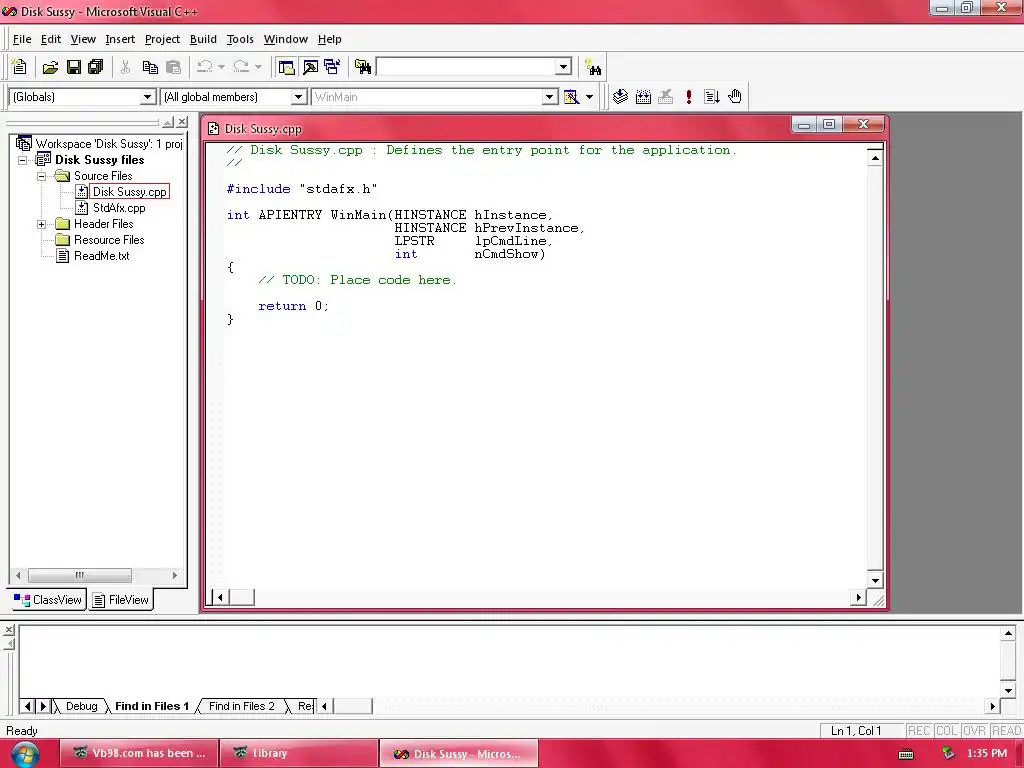Switch to the ClassView tab
Image resolution: width=1024 pixels, height=768 pixels.
[48, 600]
